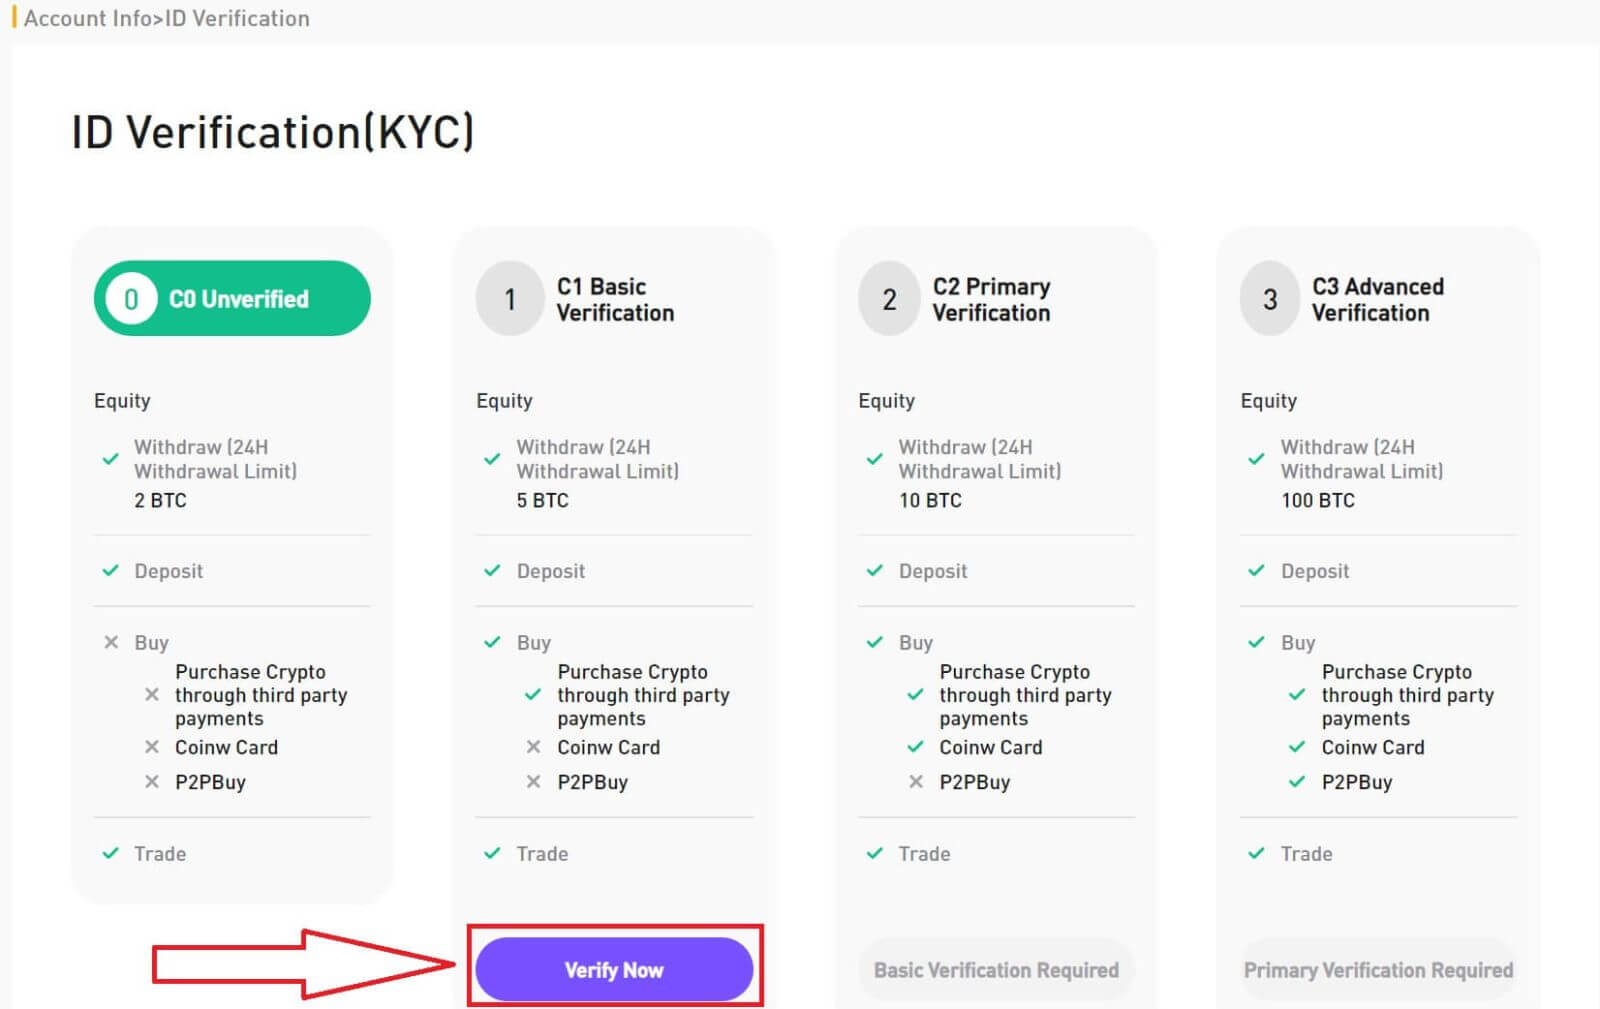Click the P2PBuy checkmark under C3 Advanced
The width and height of the screenshot is (1600, 1009).
1297,782
